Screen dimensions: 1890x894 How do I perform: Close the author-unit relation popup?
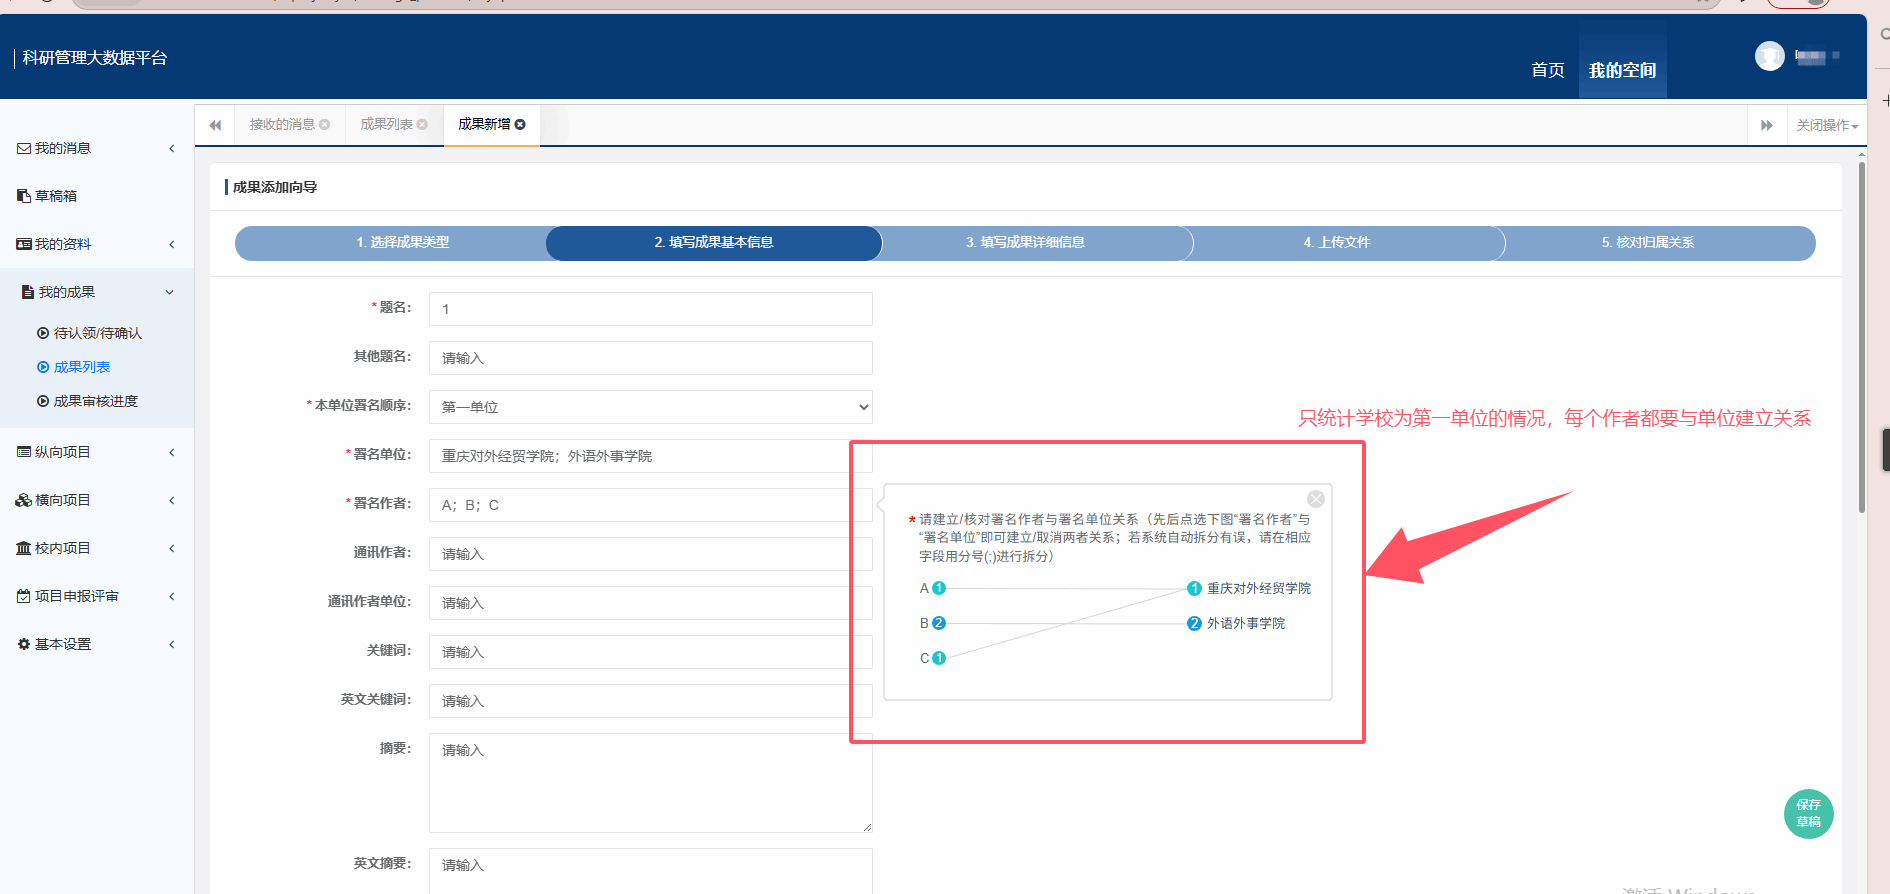1315,499
